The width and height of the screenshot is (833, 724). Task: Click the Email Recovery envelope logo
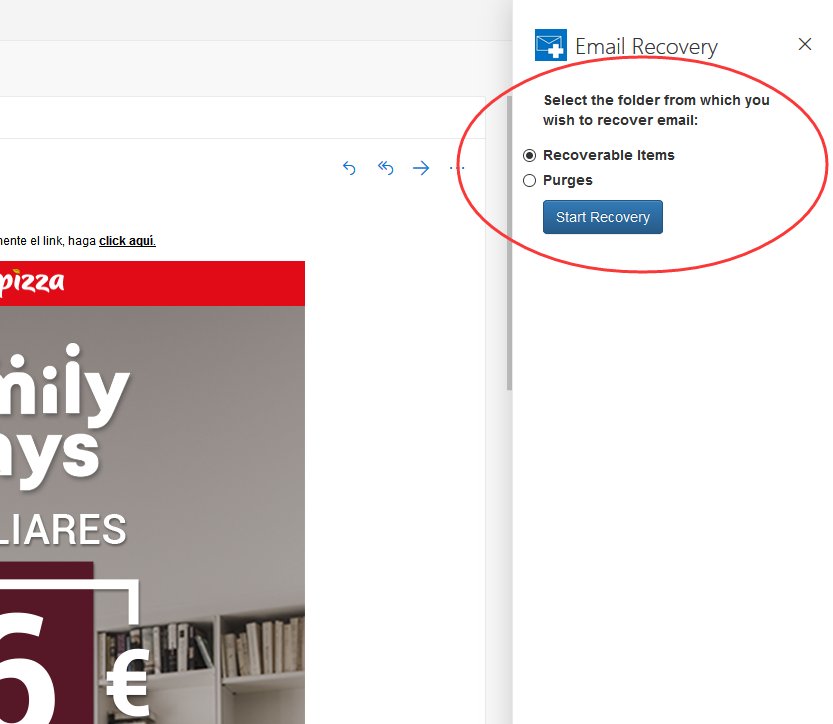551,45
